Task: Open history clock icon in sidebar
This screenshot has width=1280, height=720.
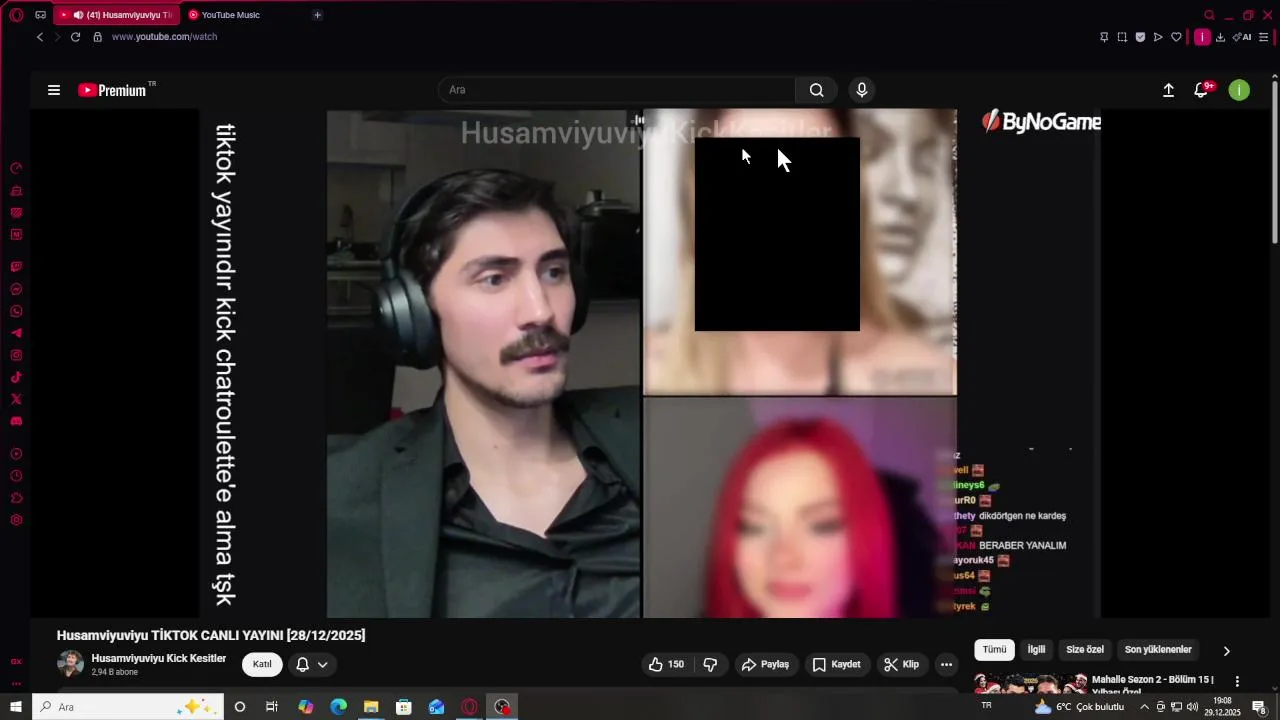Action: [16, 476]
